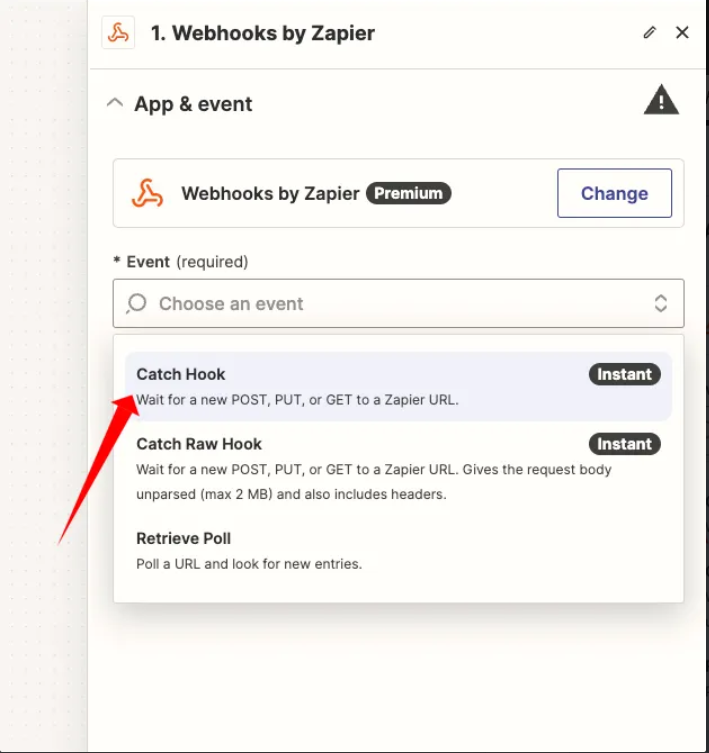
Task: Click the Instant badge beside Catch Hook
Action: pos(624,374)
